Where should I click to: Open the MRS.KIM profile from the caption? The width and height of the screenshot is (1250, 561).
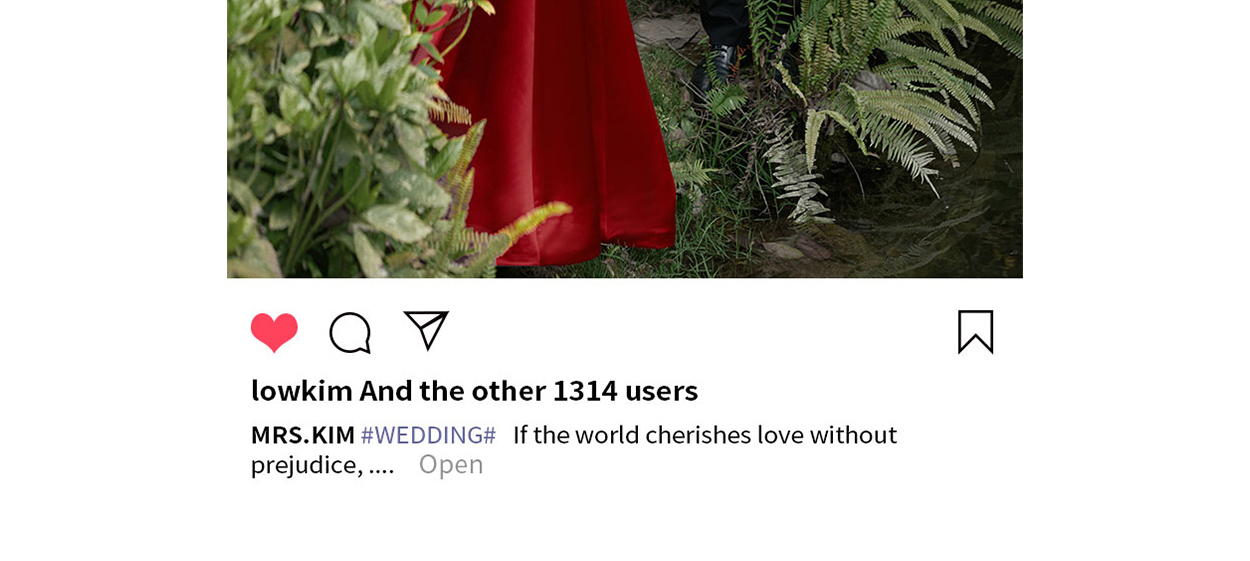click(303, 435)
